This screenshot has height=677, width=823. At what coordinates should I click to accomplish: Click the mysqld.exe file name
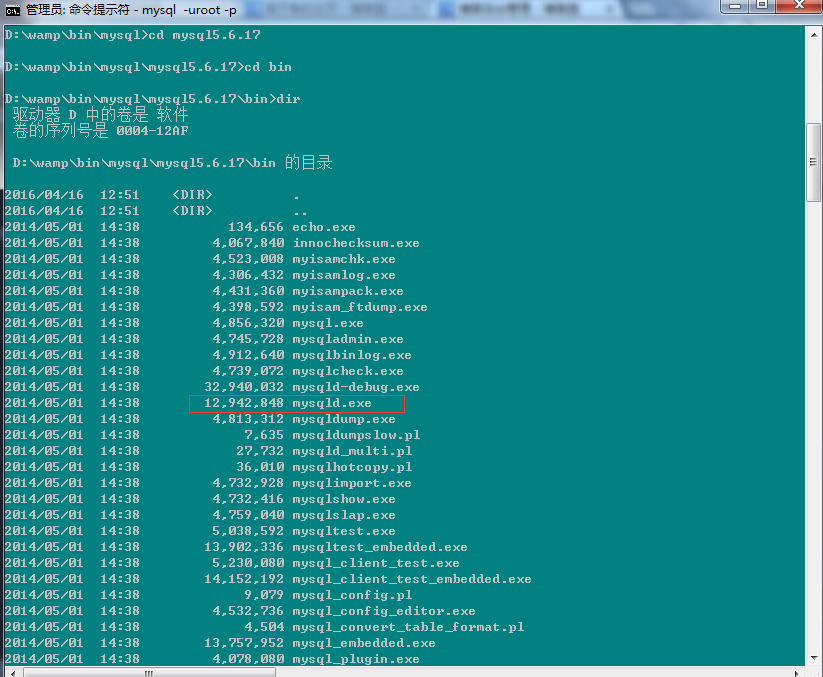pos(332,403)
